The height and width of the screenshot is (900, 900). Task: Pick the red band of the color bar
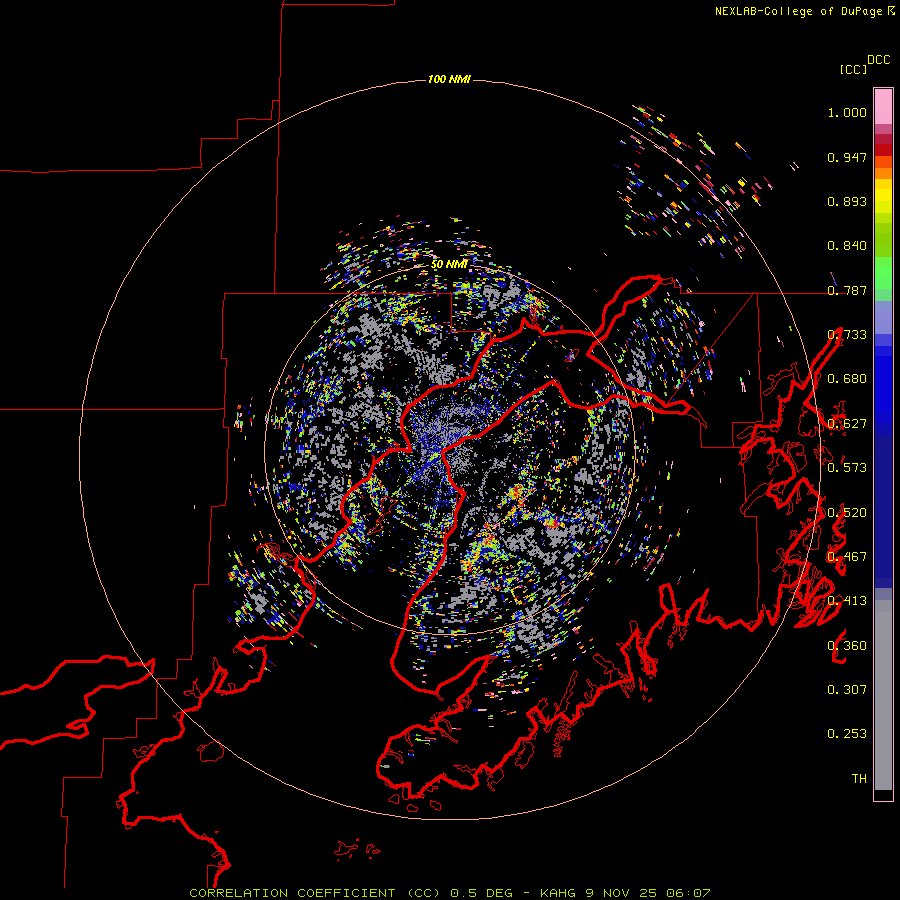[x=883, y=150]
